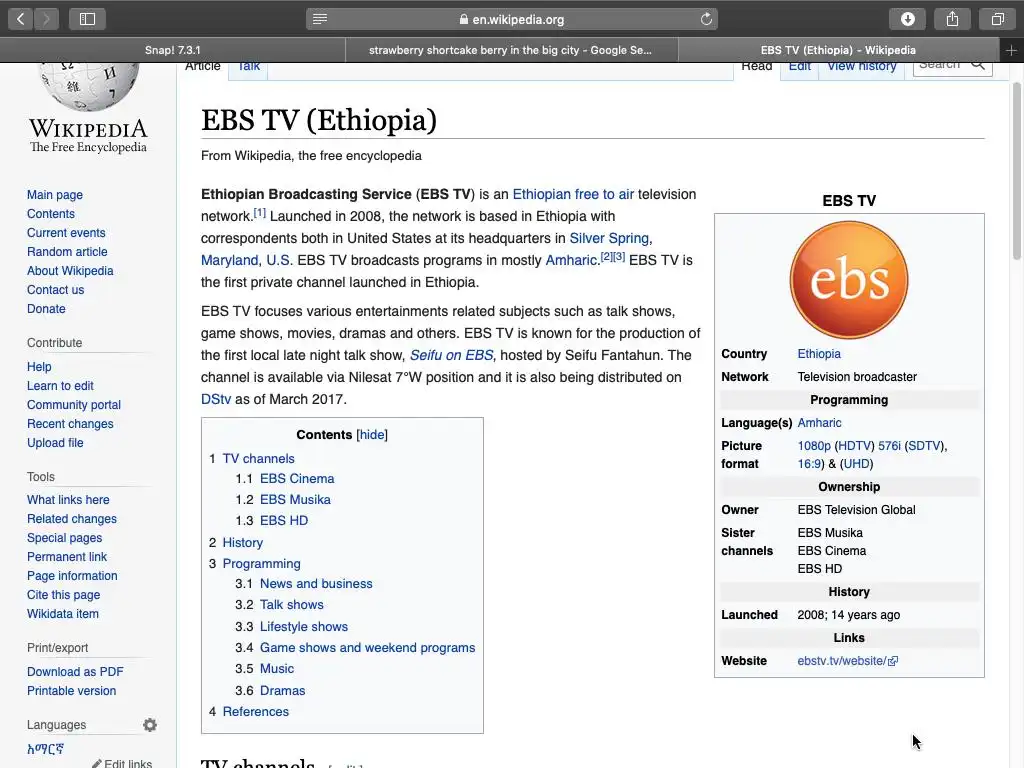
Task: Follow the DStv link
Action: (x=216, y=399)
